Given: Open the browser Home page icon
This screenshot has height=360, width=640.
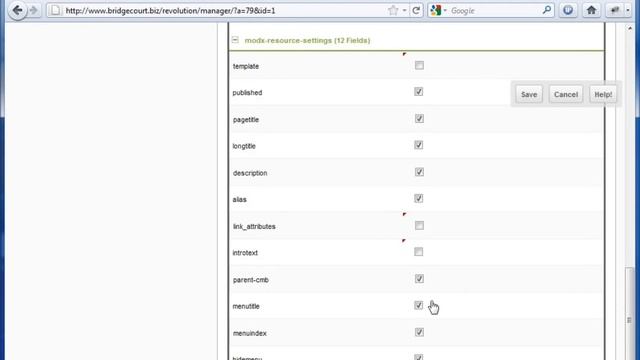Looking at the screenshot, I should [x=591, y=11].
